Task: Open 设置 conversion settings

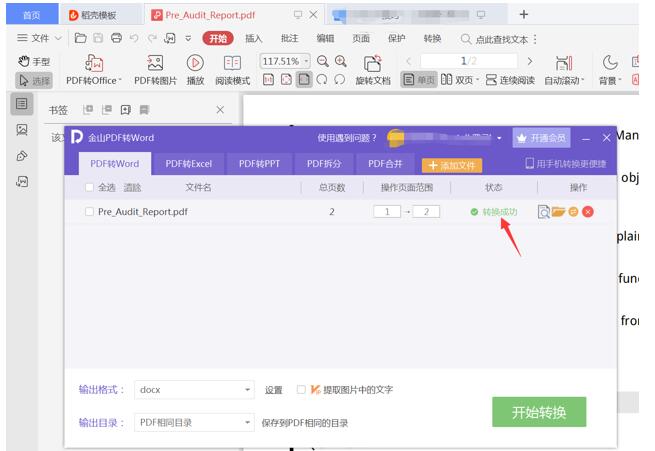Action: [274, 390]
